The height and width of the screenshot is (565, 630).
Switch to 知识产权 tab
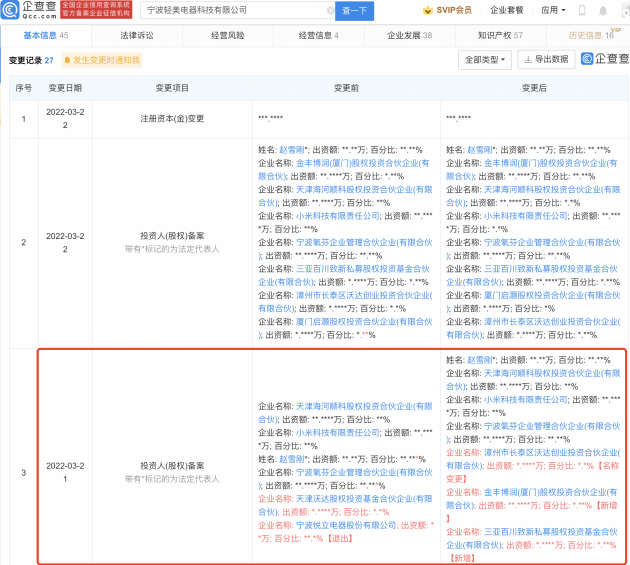click(x=500, y=35)
